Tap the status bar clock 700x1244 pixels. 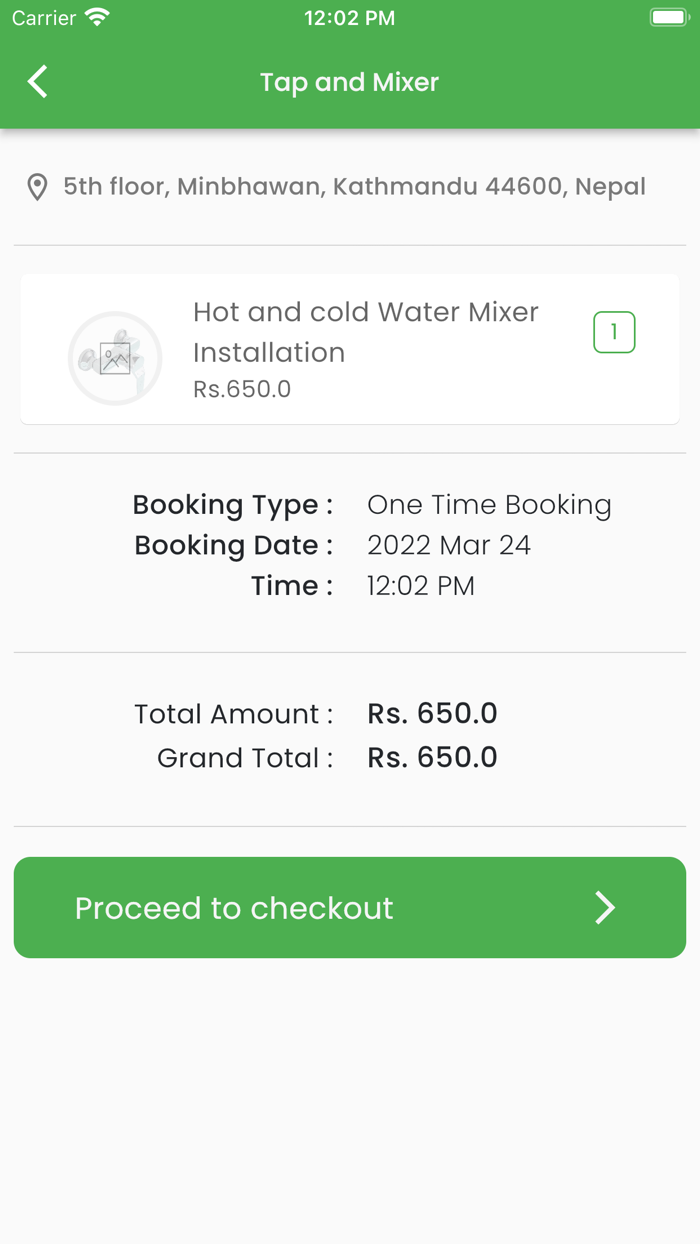(x=349, y=18)
